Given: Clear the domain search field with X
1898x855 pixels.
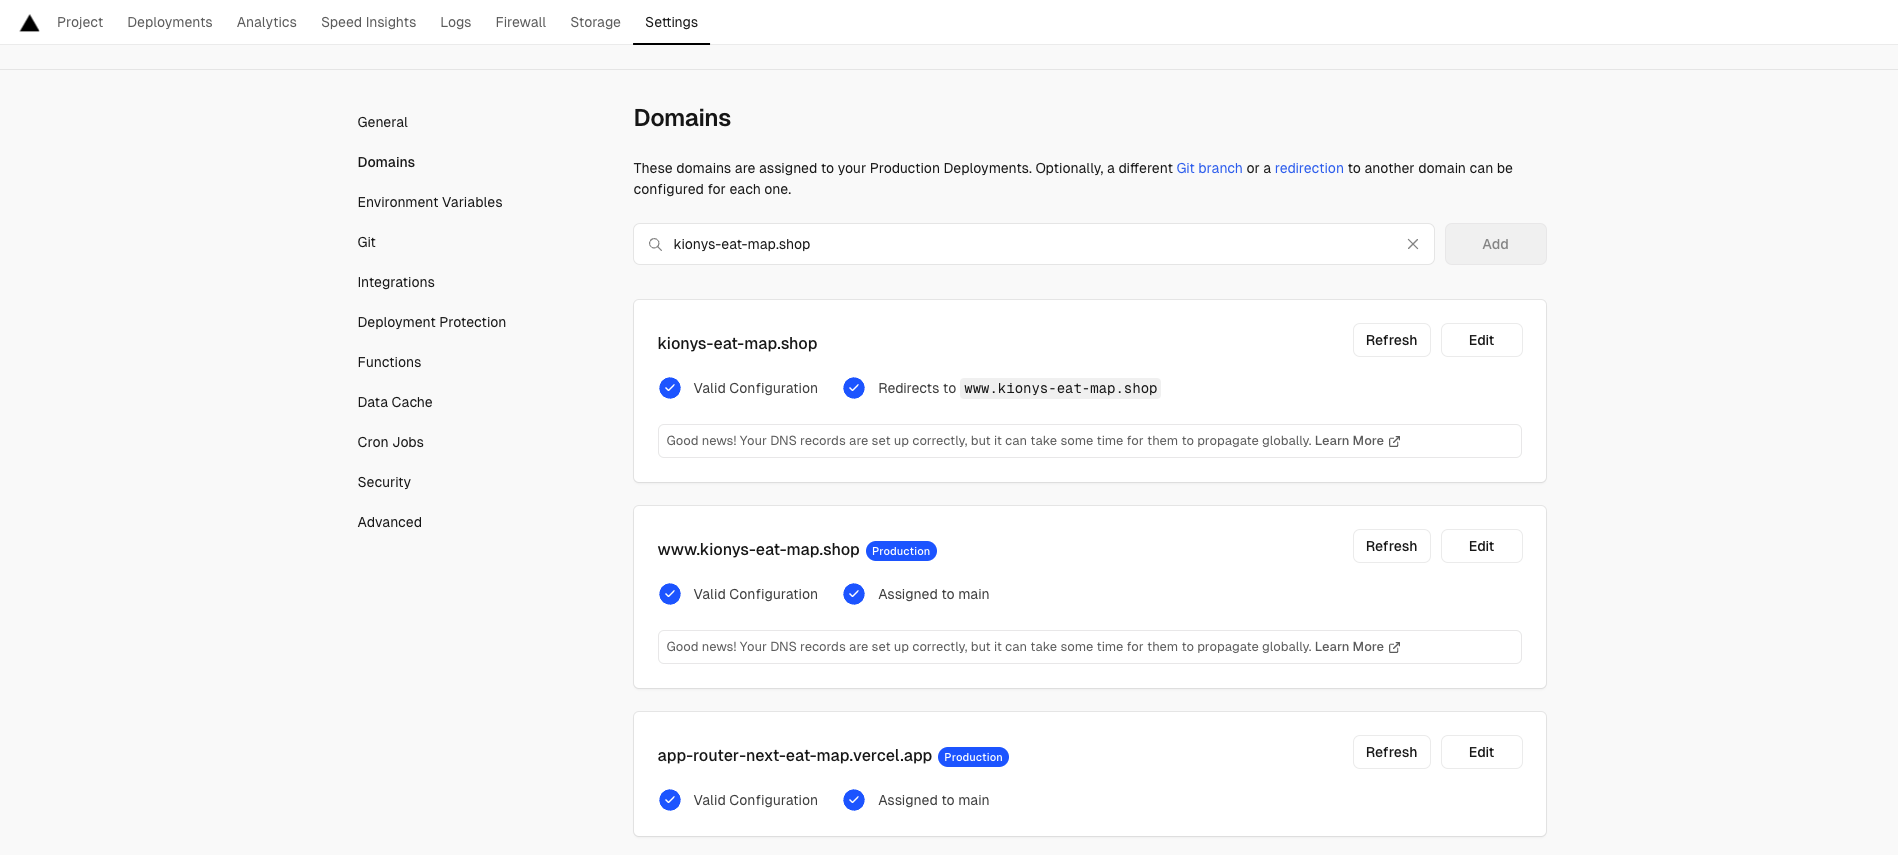Looking at the screenshot, I should 1412,244.
